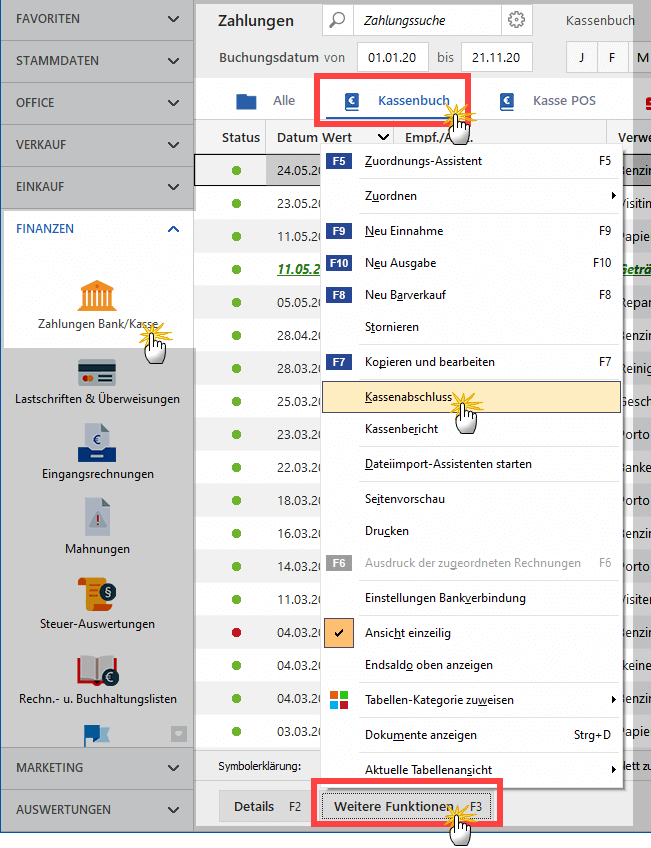The height and width of the screenshot is (848, 651).
Task: Choose Kassenabschluss from context menu
Action: 407,397
